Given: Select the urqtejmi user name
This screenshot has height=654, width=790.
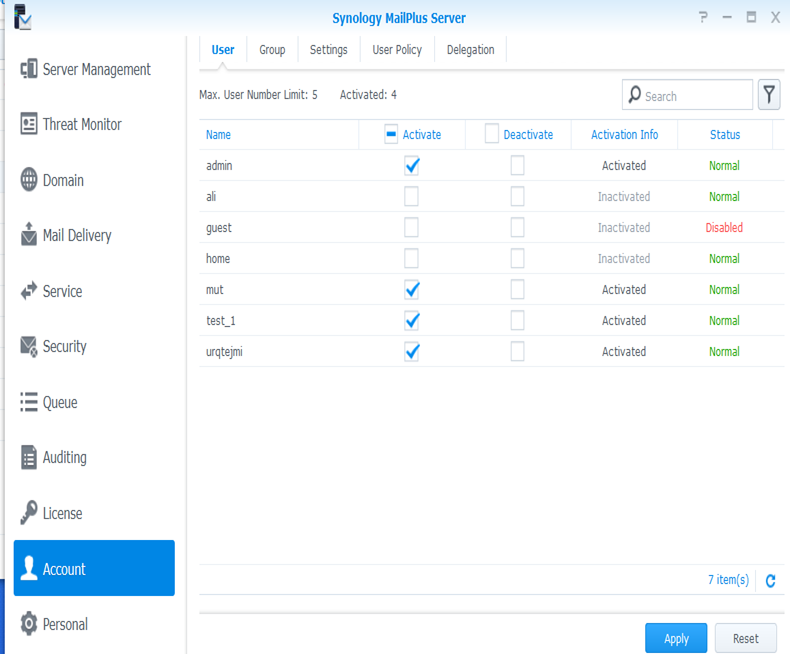Looking at the screenshot, I should [224, 352].
